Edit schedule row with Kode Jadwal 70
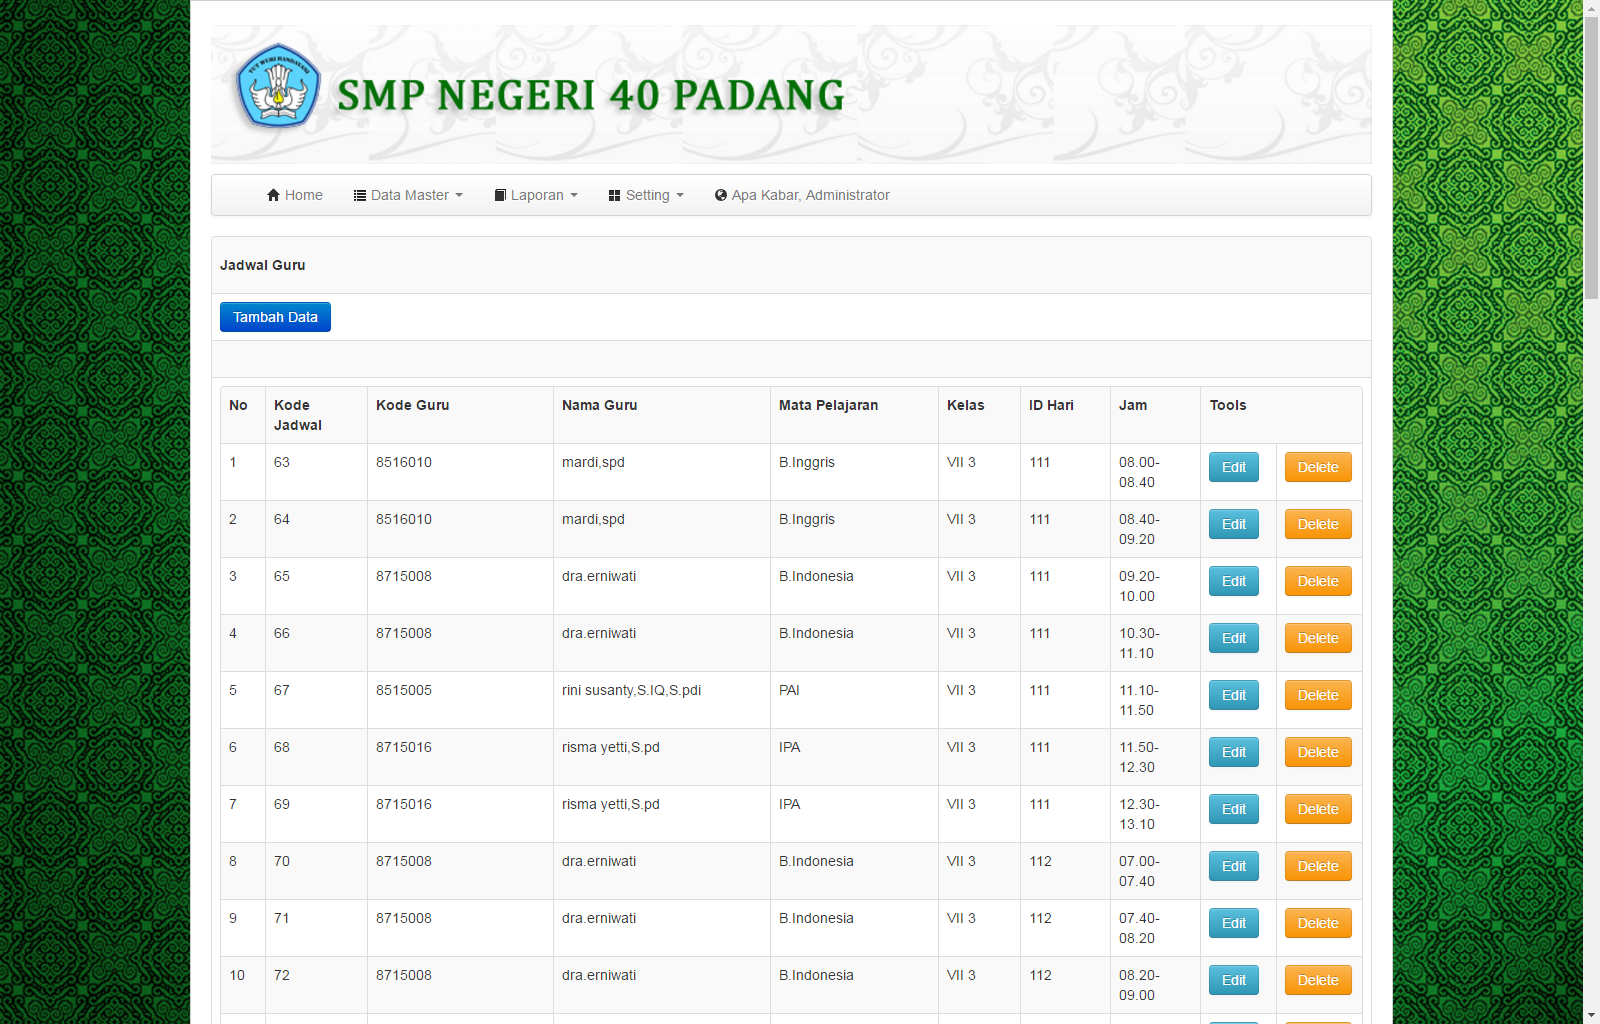1600x1024 pixels. pos(1233,866)
